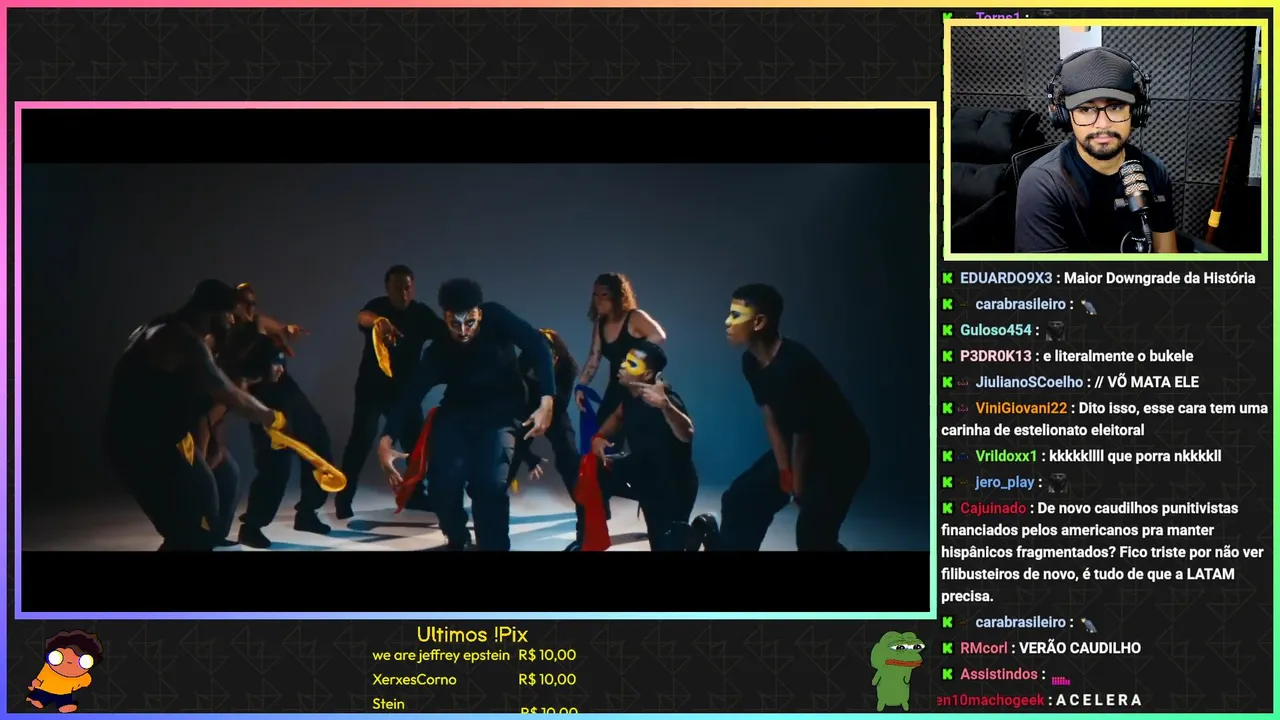The height and width of the screenshot is (720, 1280).
Task: Open JiulianoSCoelho's username in chat
Action: click(1029, 382)
